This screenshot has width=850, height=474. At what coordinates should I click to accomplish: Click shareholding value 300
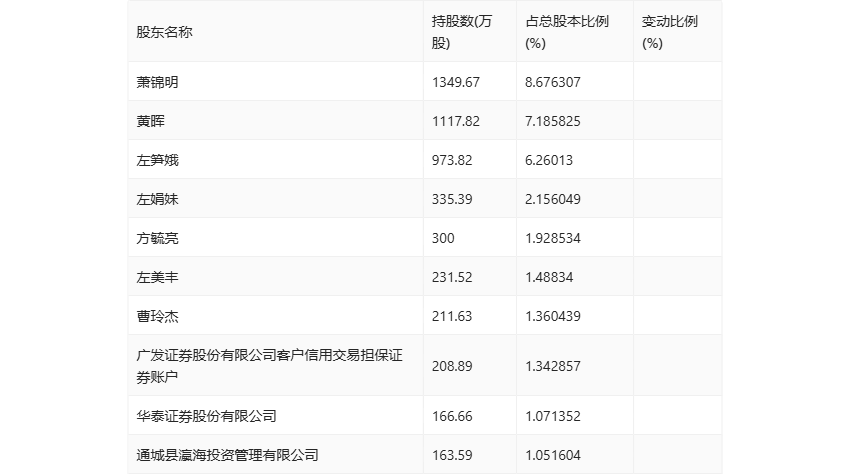click(x=443, y=238)
